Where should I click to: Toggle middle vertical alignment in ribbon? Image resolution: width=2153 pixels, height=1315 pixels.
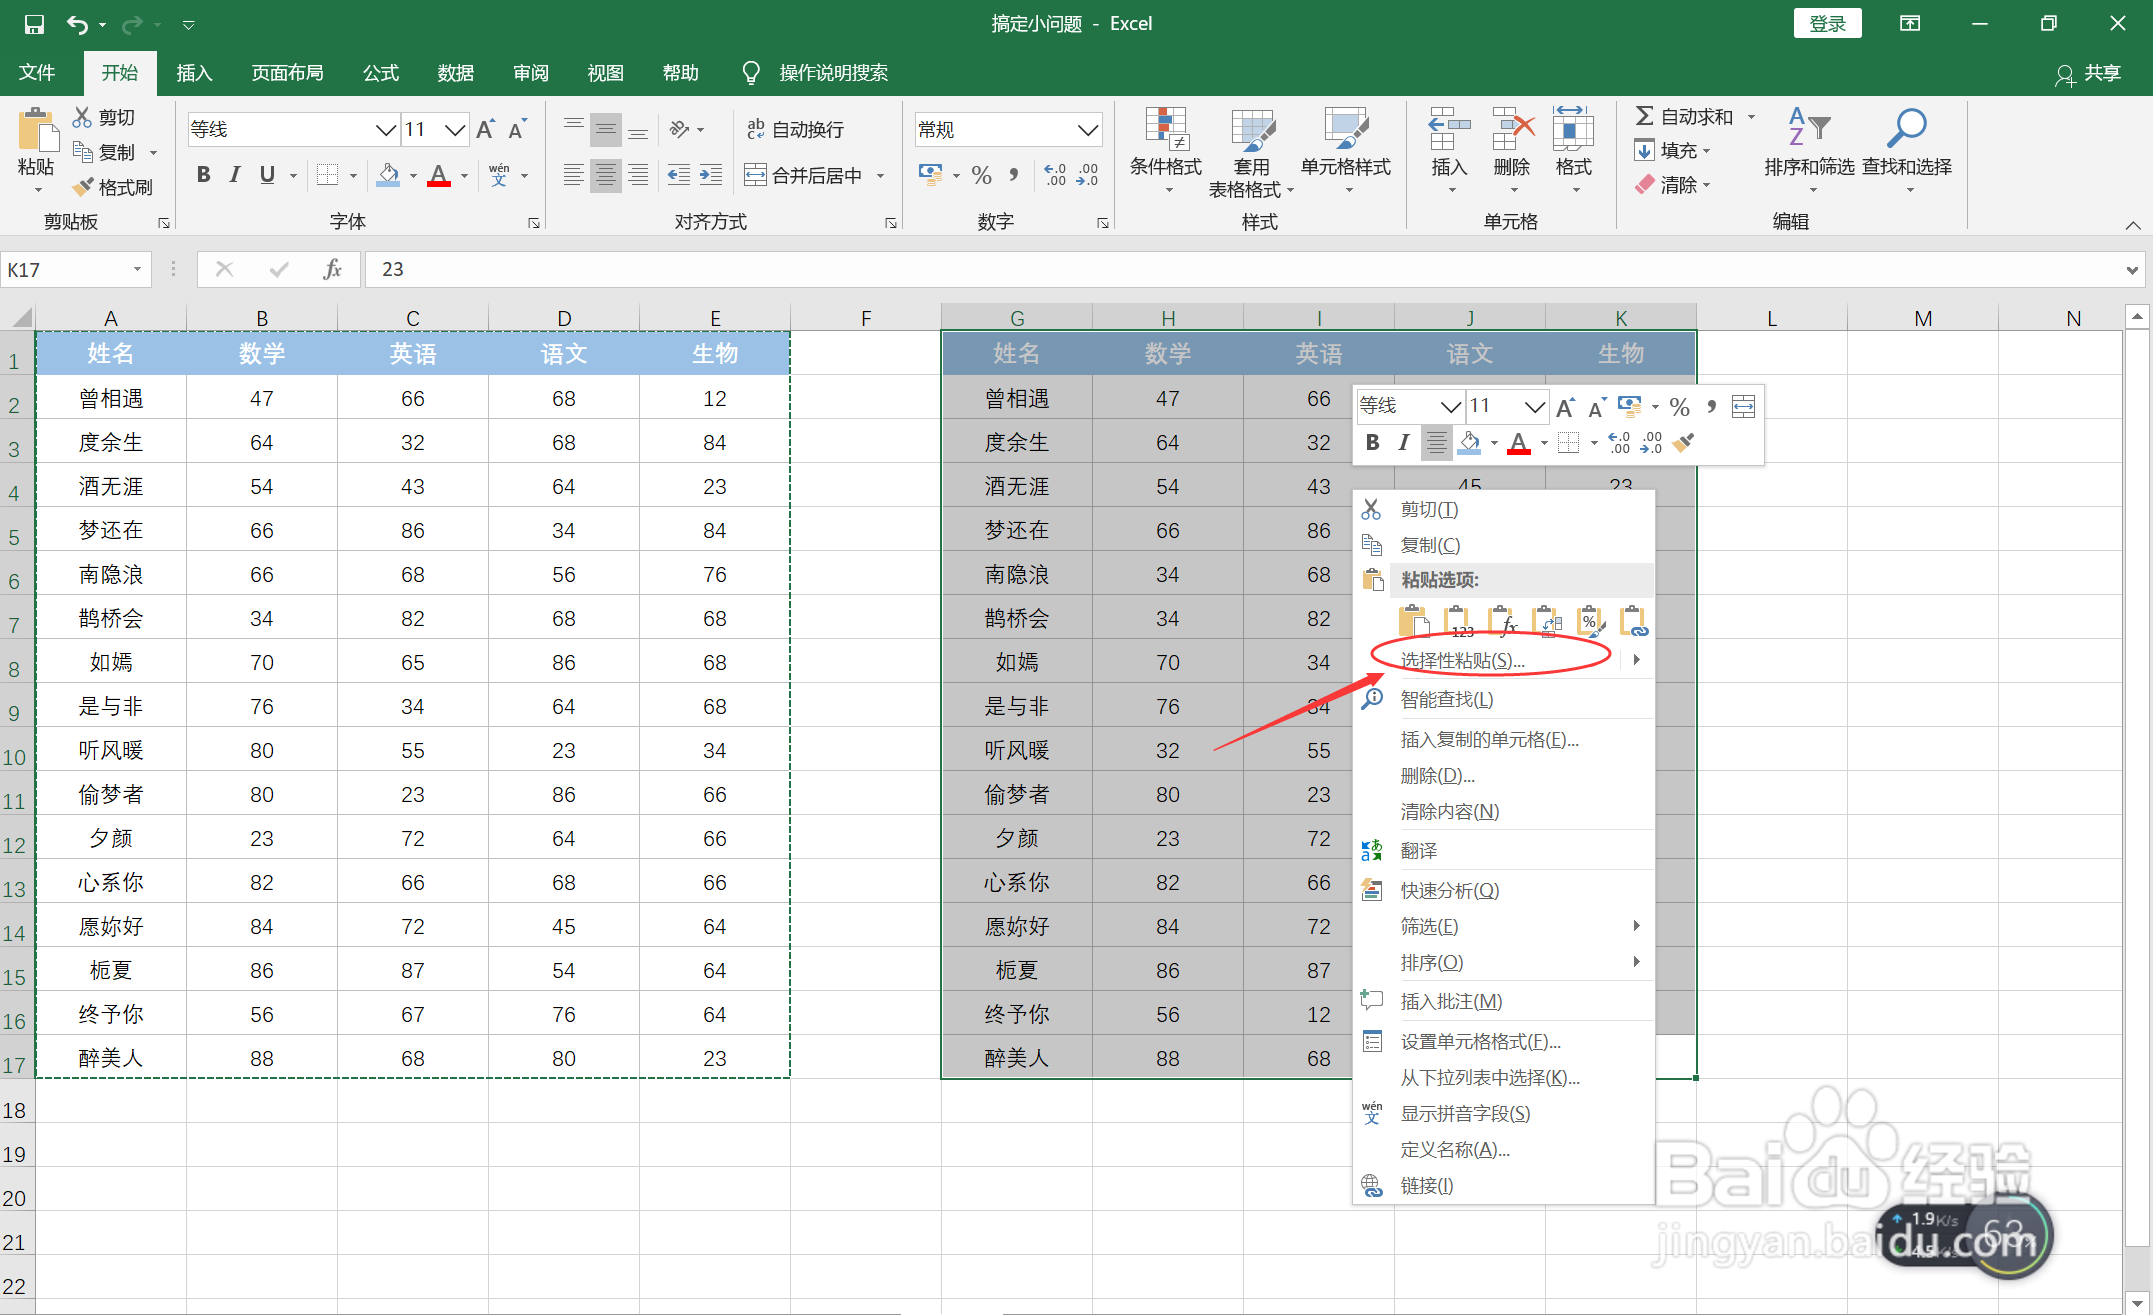coord(605,130)
